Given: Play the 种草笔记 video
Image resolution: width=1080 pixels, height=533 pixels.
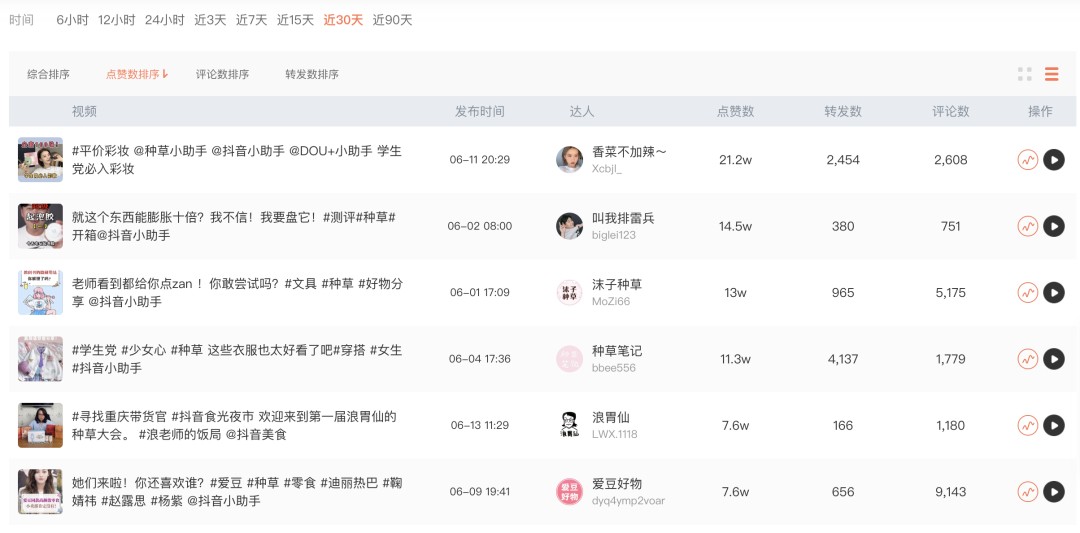Looking at the screenshot, I should [x=1054, y=359].
